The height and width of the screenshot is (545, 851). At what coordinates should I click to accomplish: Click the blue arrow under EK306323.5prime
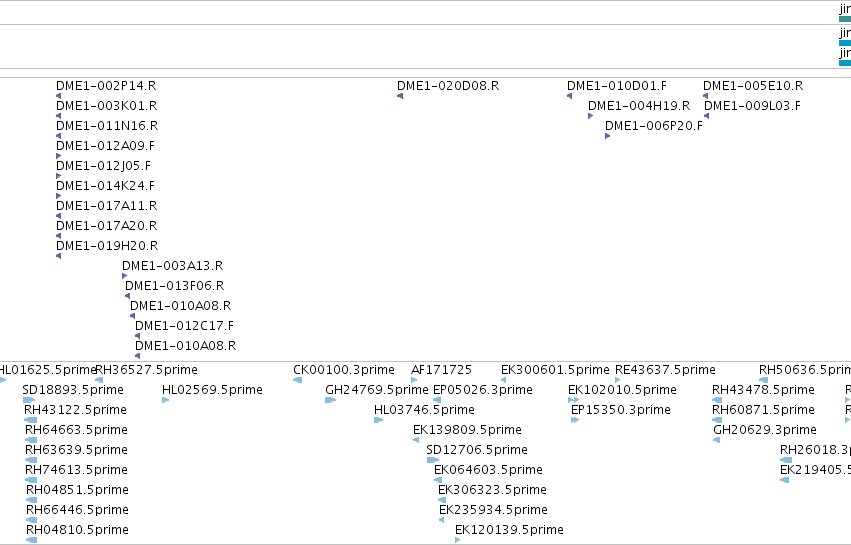[x=441, y=500]
